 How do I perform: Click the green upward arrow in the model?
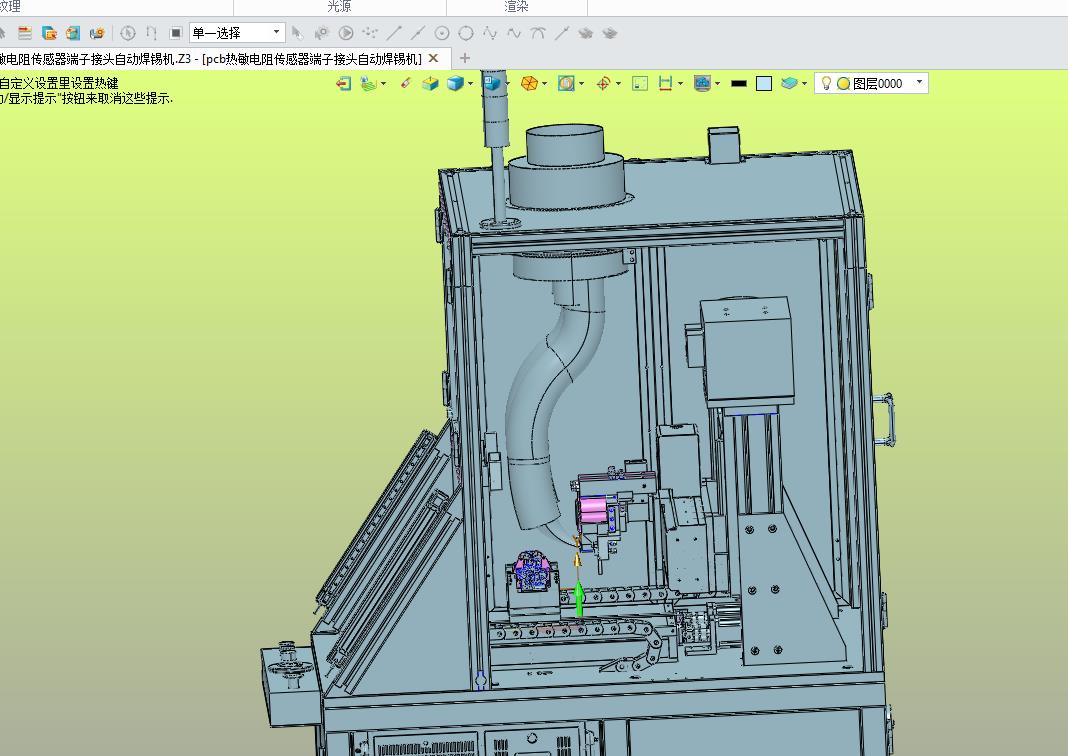click(579, 598)
